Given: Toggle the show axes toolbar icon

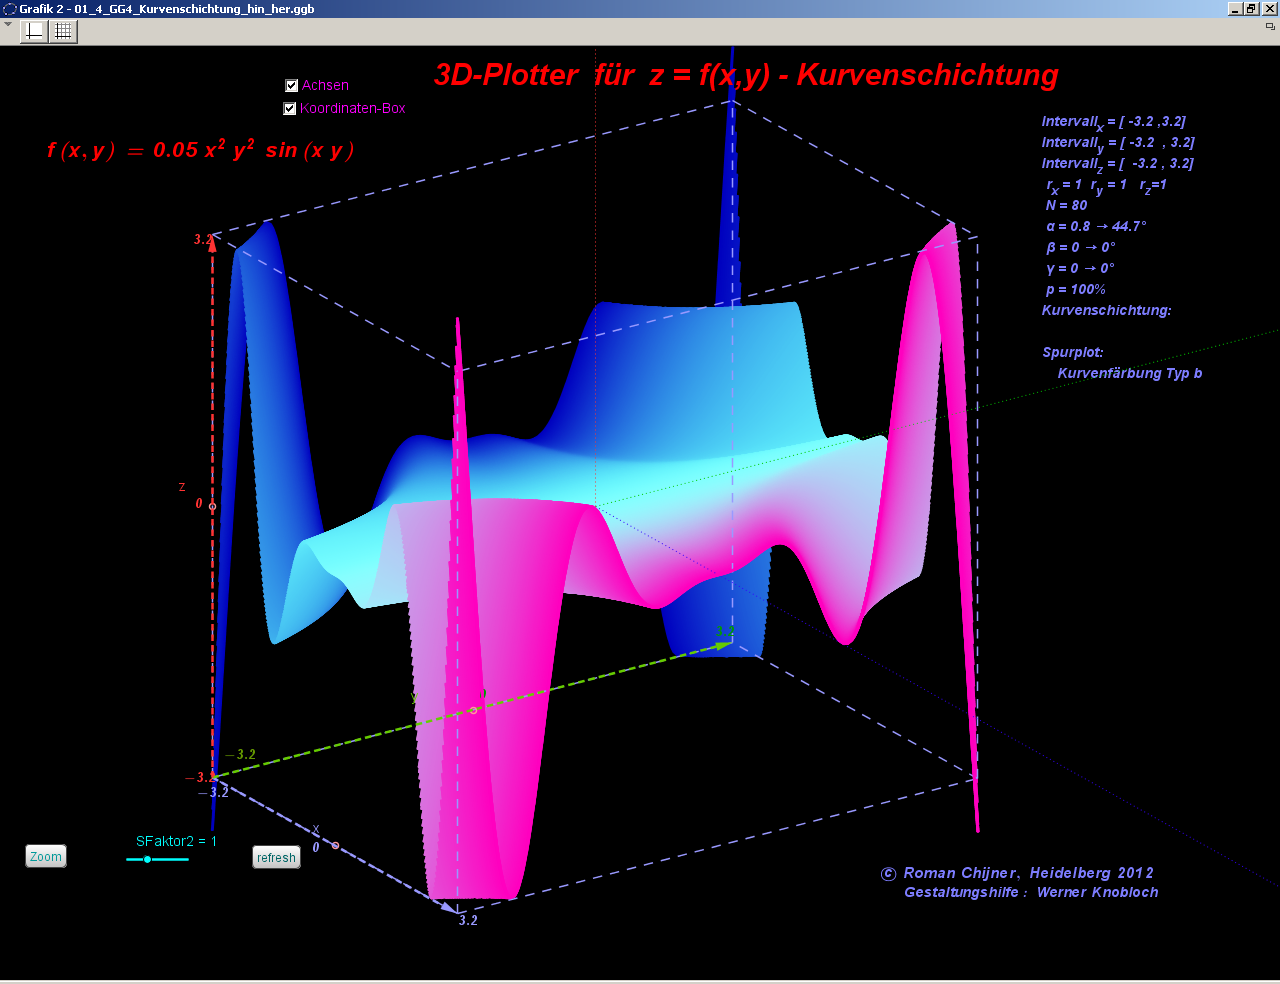Looking at the screenshot, I should pos(34,31).
